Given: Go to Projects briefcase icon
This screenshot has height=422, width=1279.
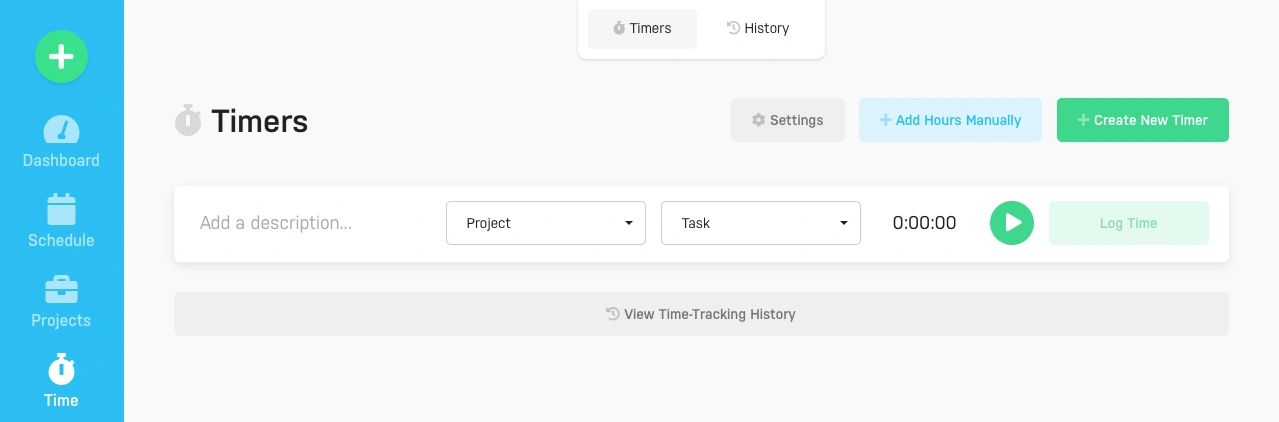Looking at the screenshot, I should [62, 290].
